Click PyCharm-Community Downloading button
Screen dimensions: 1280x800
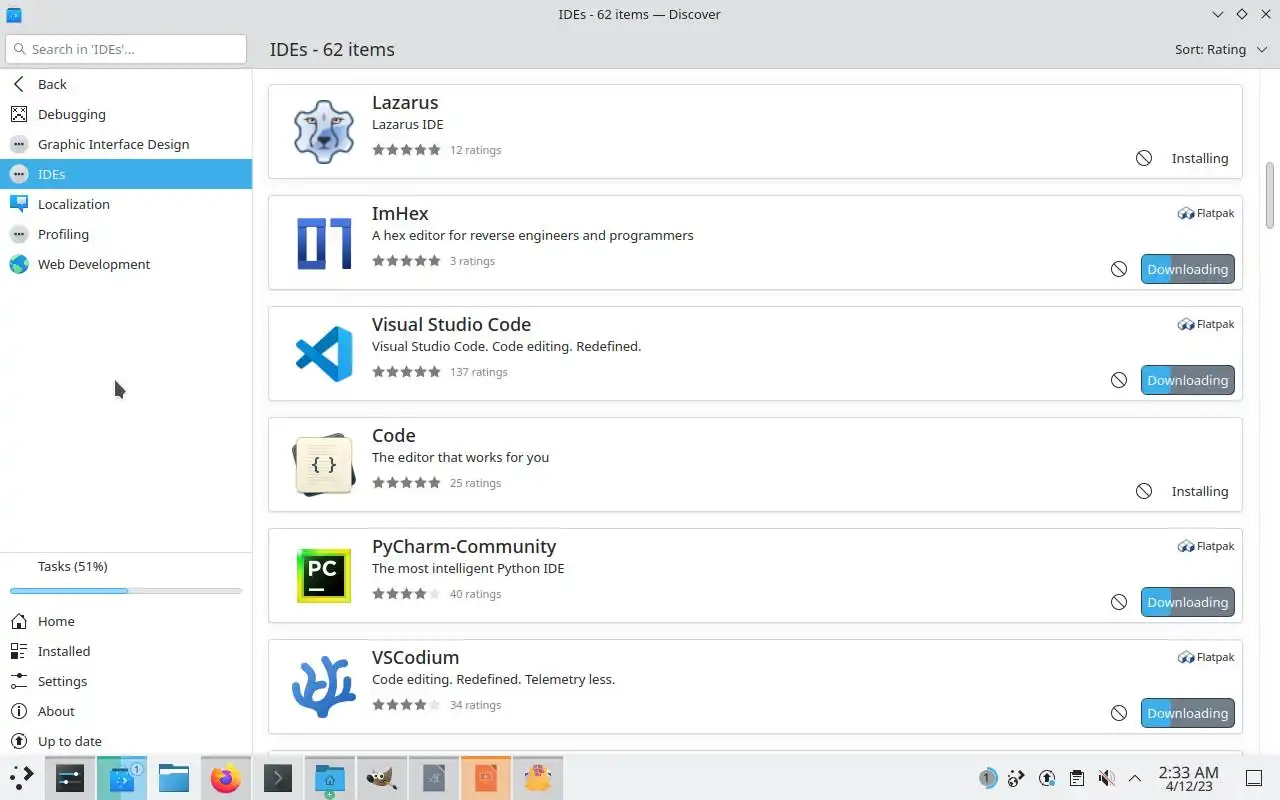pyautogui.click(x=1187, y=602)
